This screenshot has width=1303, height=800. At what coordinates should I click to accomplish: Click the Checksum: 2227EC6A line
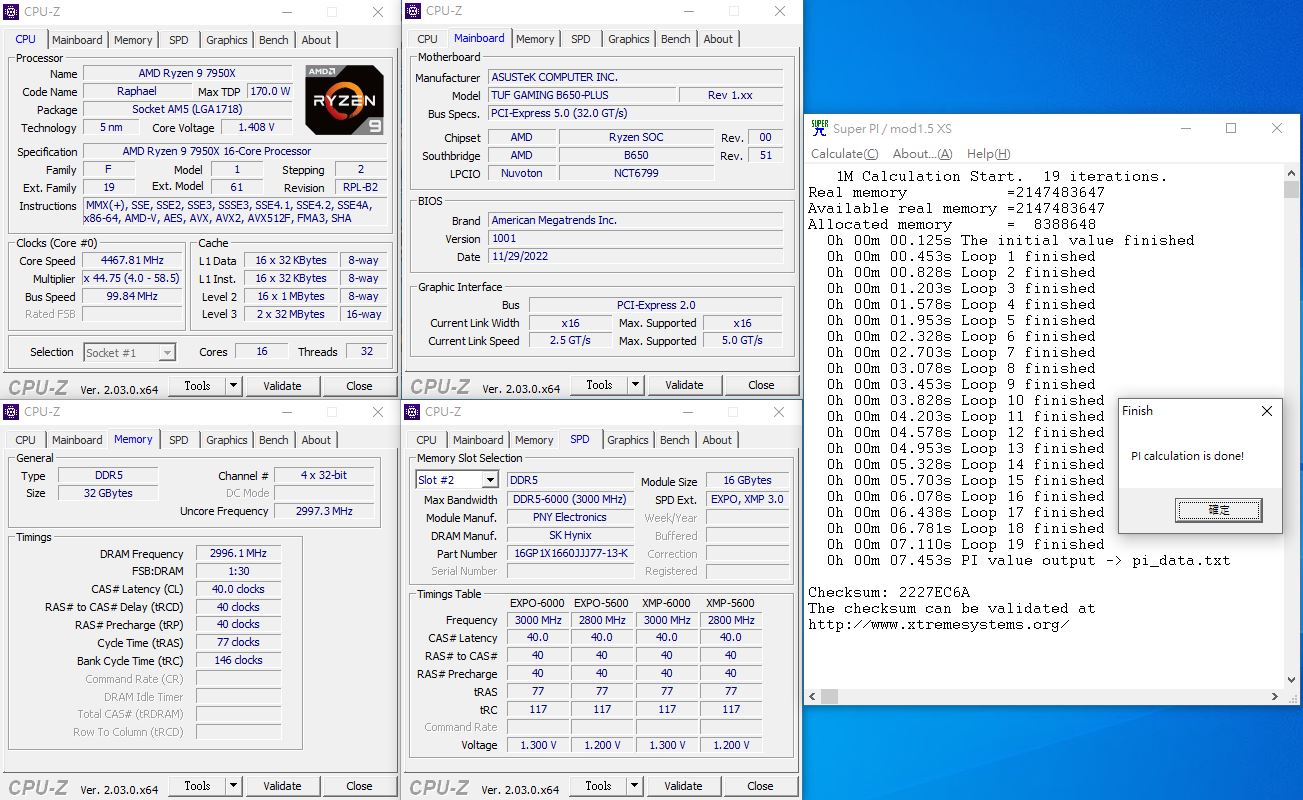tap(889, 592)
